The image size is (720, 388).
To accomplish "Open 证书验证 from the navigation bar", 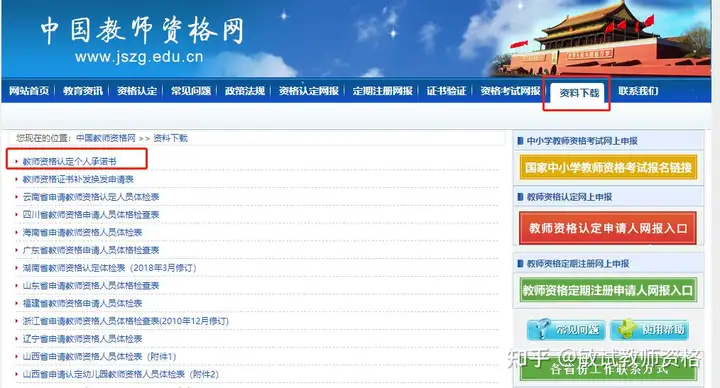I will pos(446,91).
